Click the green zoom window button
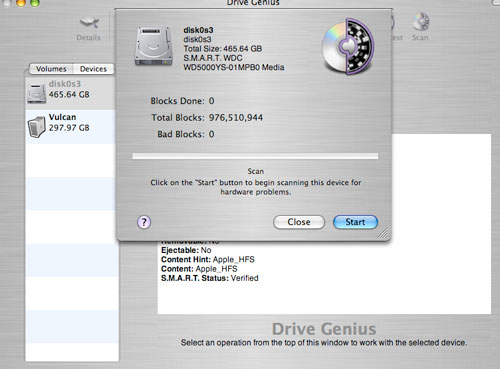Viewport: 500px width, 369px height. 34,3
